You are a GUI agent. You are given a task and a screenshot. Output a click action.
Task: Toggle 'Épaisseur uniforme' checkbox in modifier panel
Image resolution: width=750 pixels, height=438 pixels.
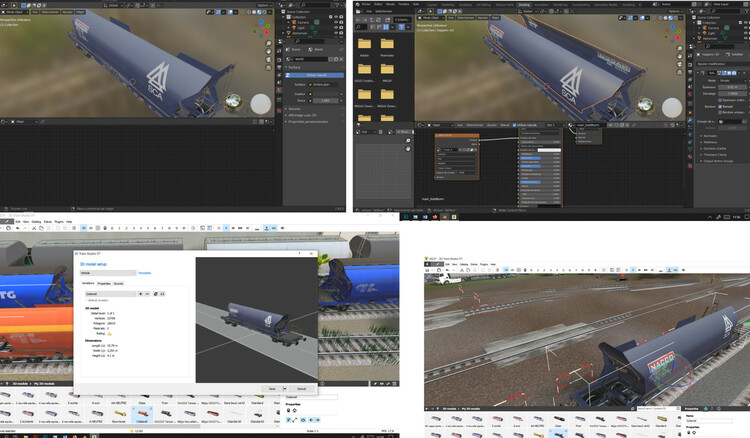coord(720,100)
